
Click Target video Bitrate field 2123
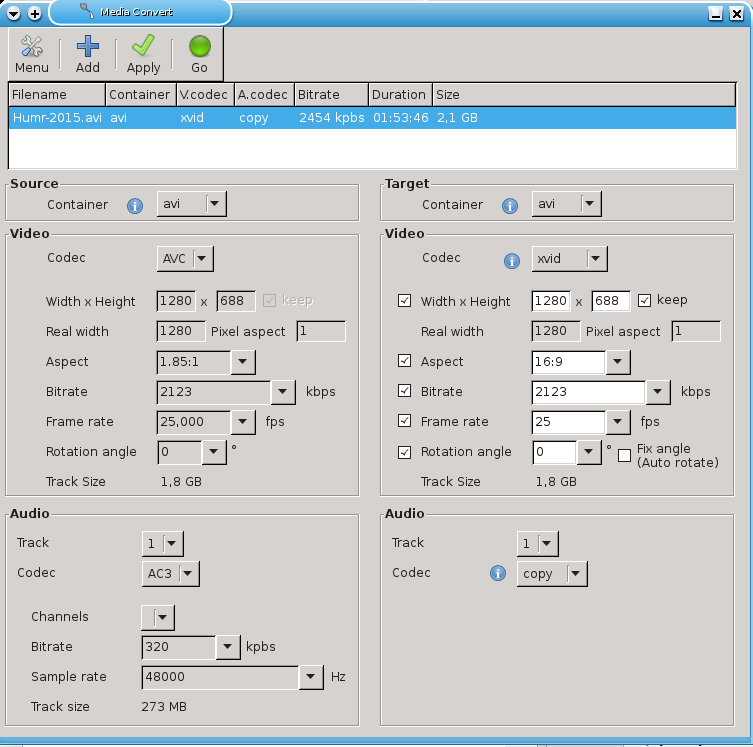pyautogui.click(x=588, y=392)
